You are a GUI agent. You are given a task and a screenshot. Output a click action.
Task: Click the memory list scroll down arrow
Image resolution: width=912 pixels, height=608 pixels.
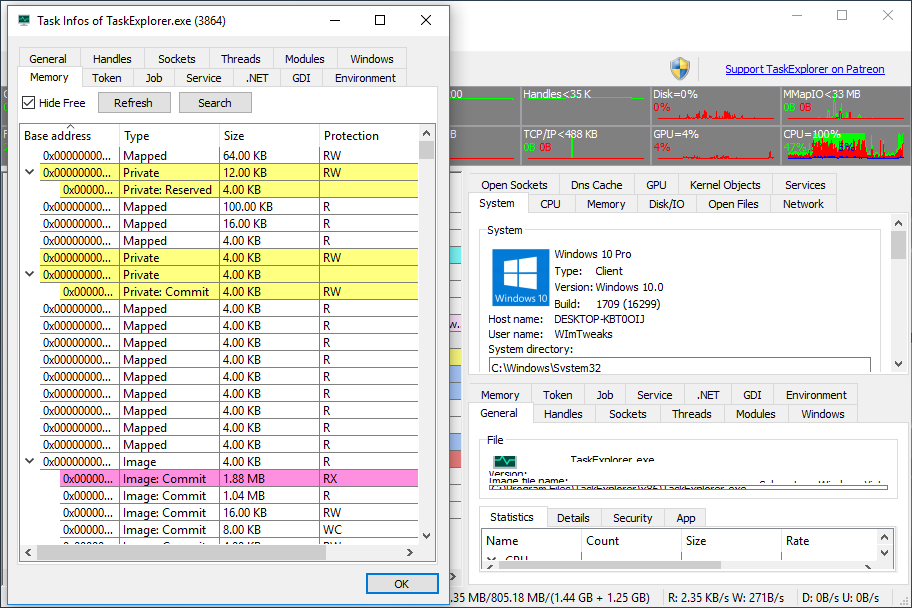[426, 536]
